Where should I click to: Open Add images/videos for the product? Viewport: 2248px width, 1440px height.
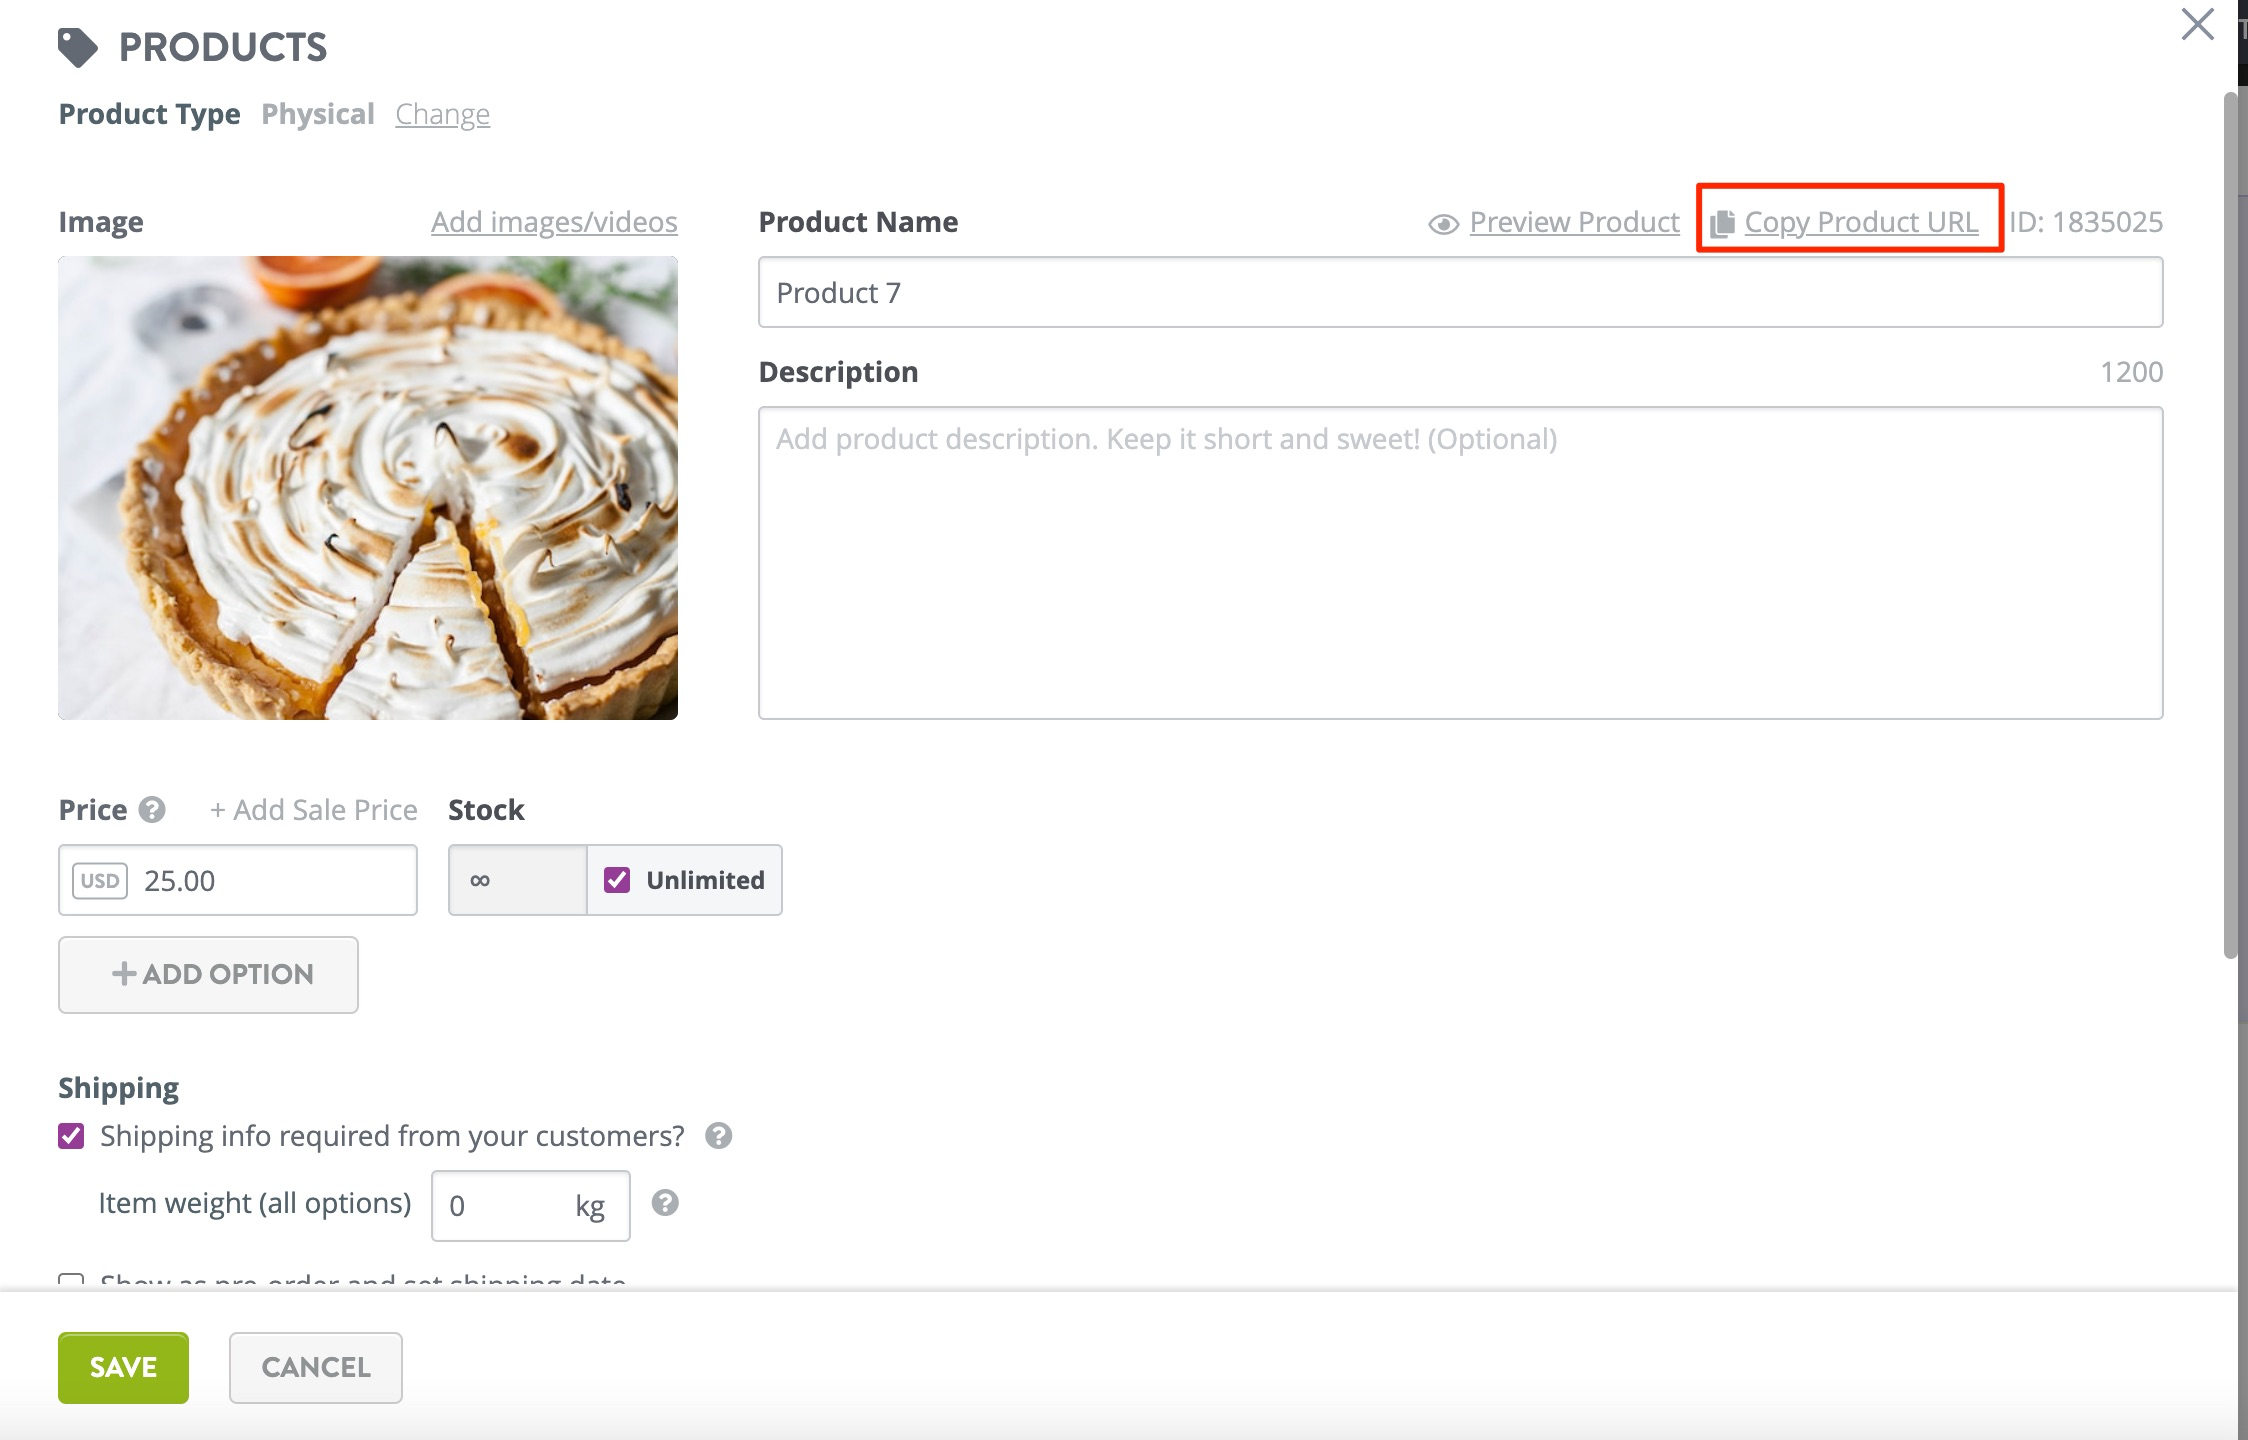[554, 222]
